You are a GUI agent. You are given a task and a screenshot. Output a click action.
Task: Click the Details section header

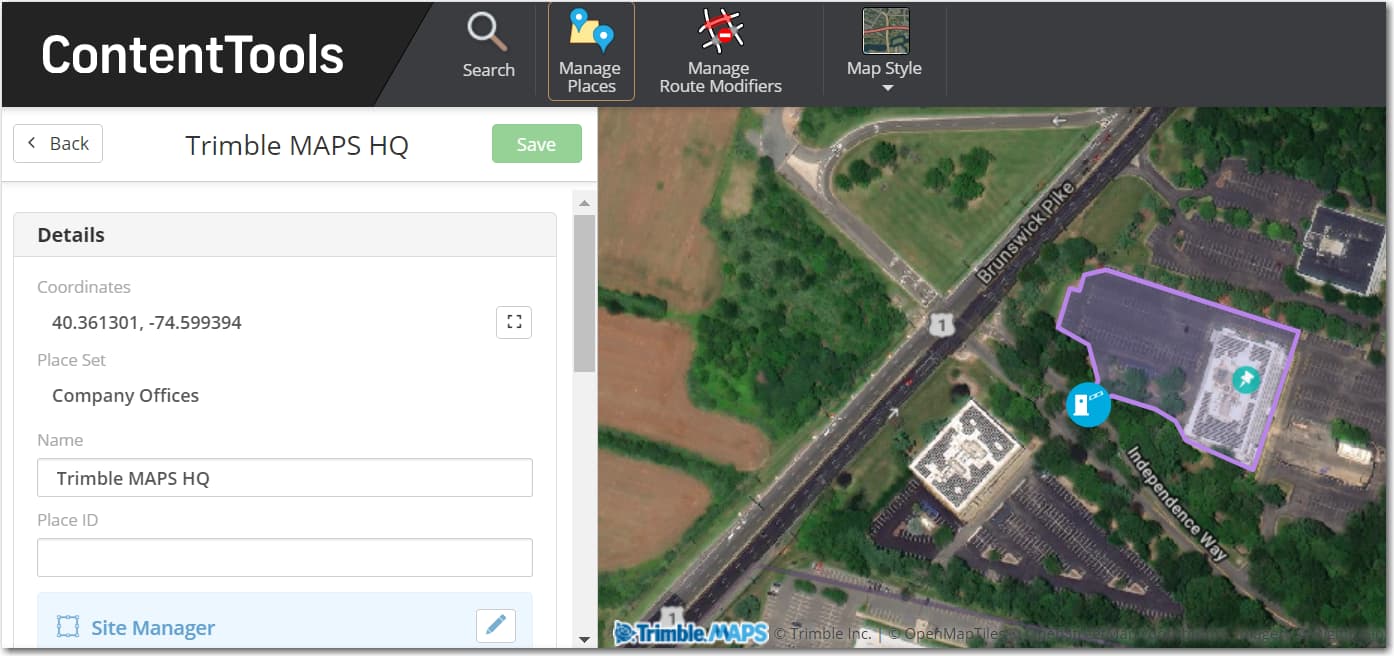[285, 235]
